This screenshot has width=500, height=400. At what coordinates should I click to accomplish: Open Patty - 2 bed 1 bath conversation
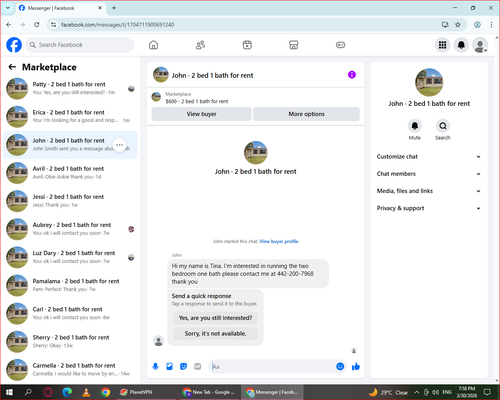pyautogui.click(x=70, y=89)
